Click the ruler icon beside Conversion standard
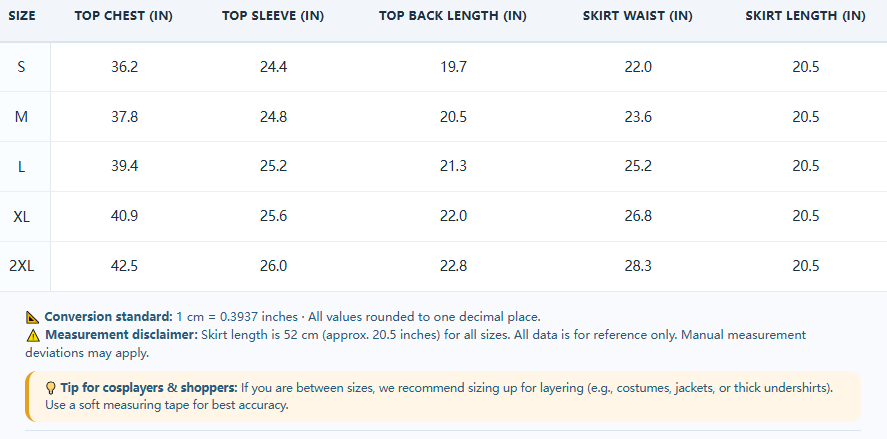The width and height of the screenshot is (887, 439). [x=33, y=317]
